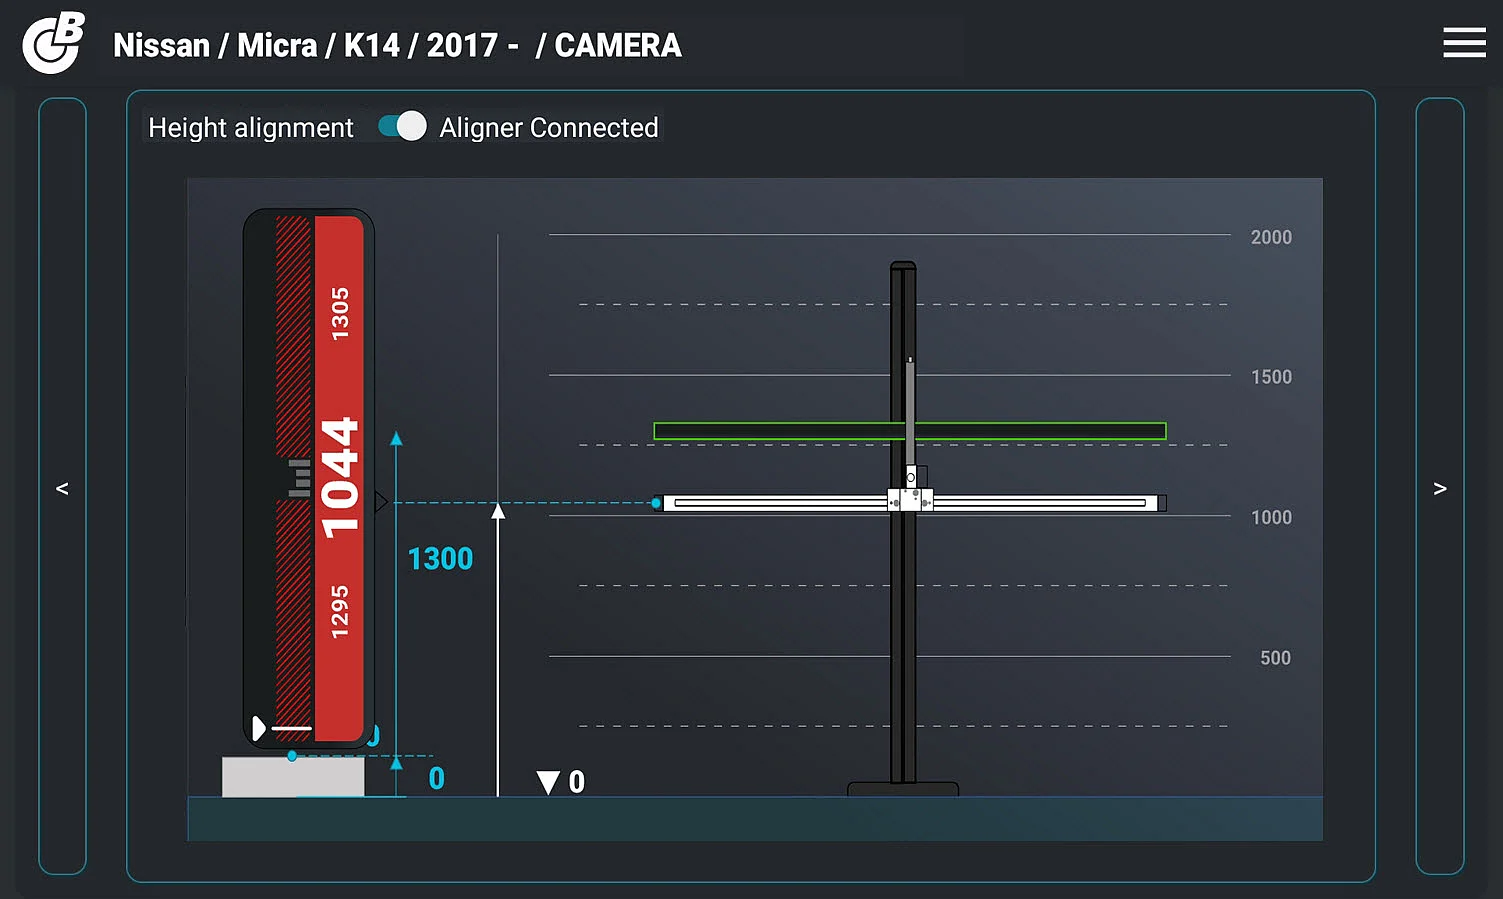The image size is (1503, 899).
Task: Click the Height alignment label
Action: [x=251, y=128]
